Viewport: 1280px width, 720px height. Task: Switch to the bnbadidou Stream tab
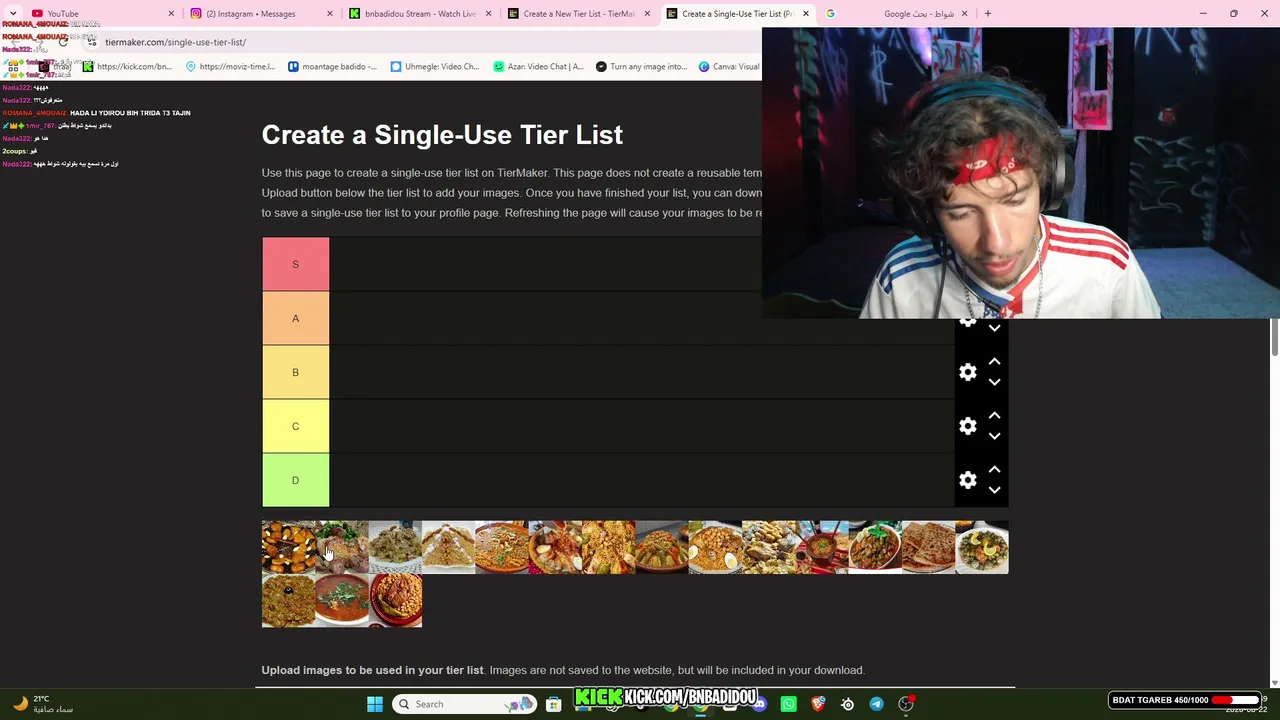tap(418, 14)
